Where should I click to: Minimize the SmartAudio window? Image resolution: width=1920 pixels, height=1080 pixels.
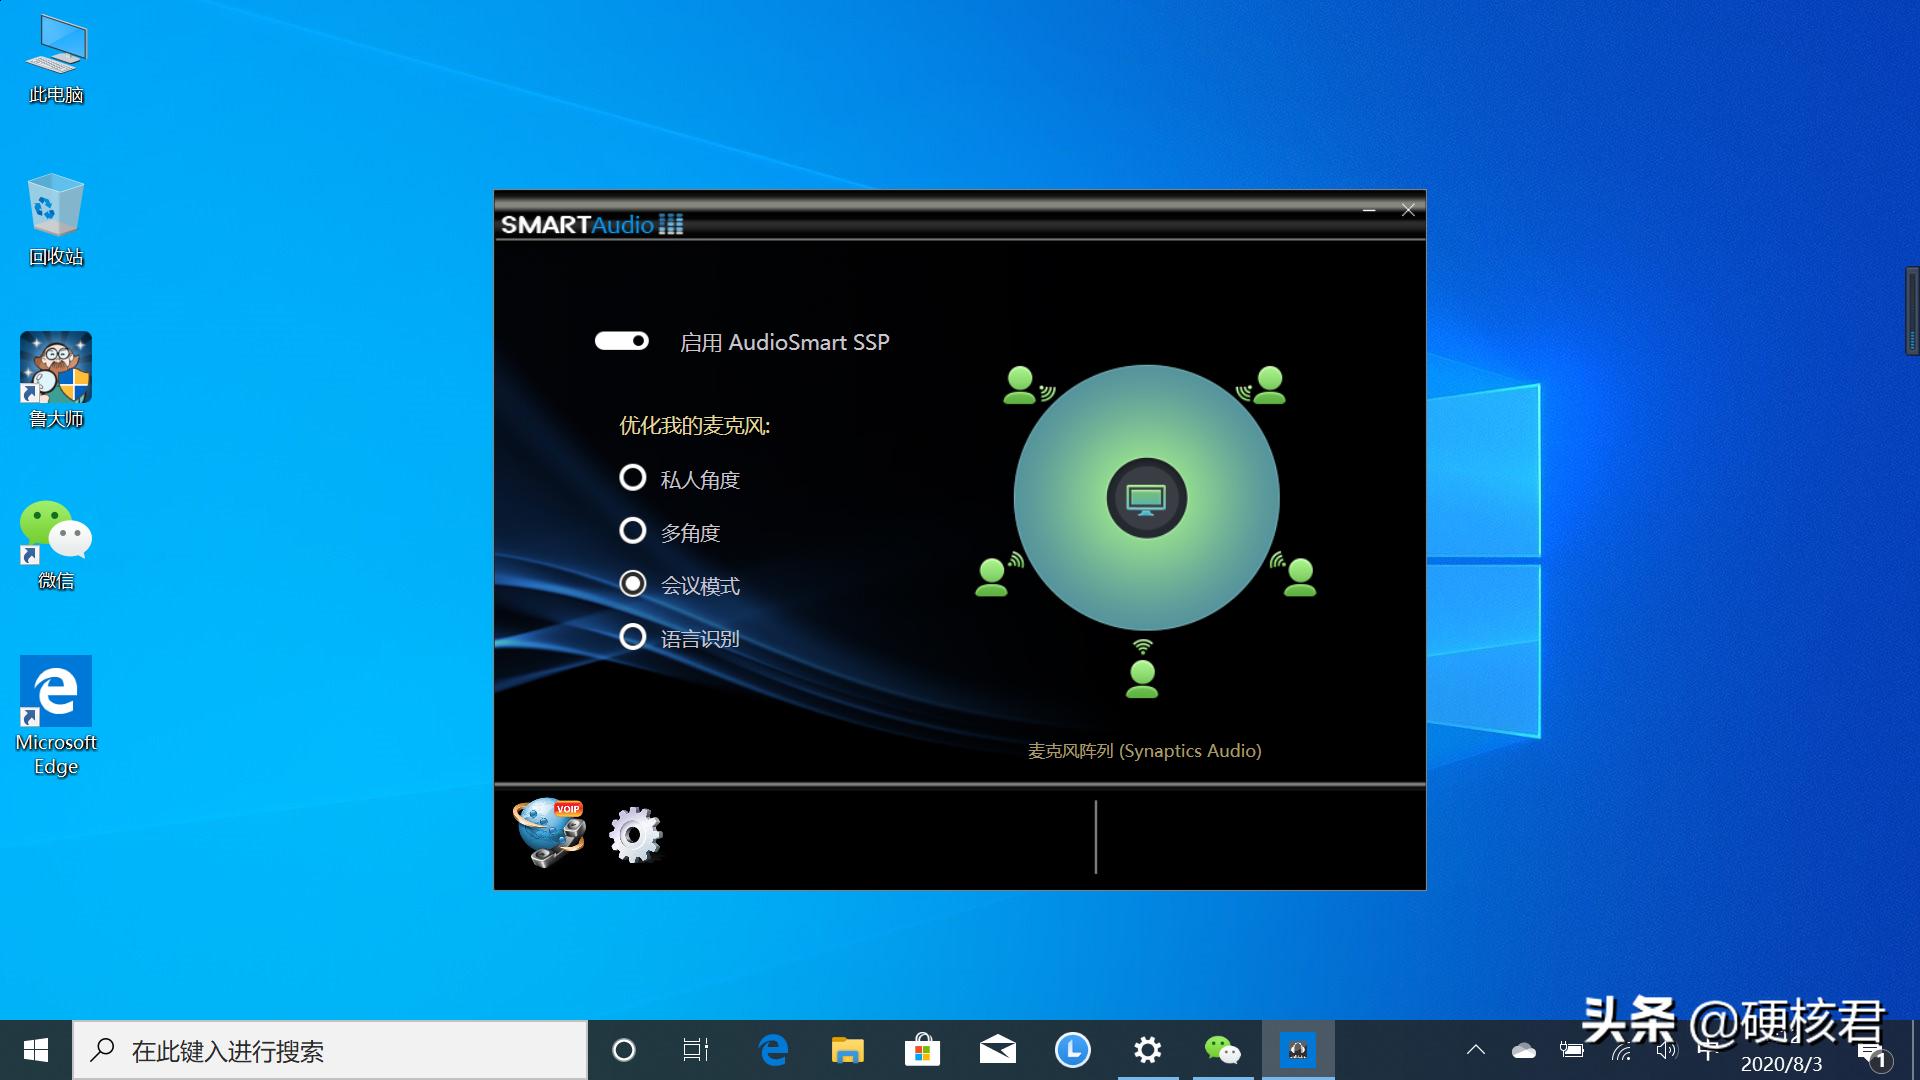click(1369, 210)
